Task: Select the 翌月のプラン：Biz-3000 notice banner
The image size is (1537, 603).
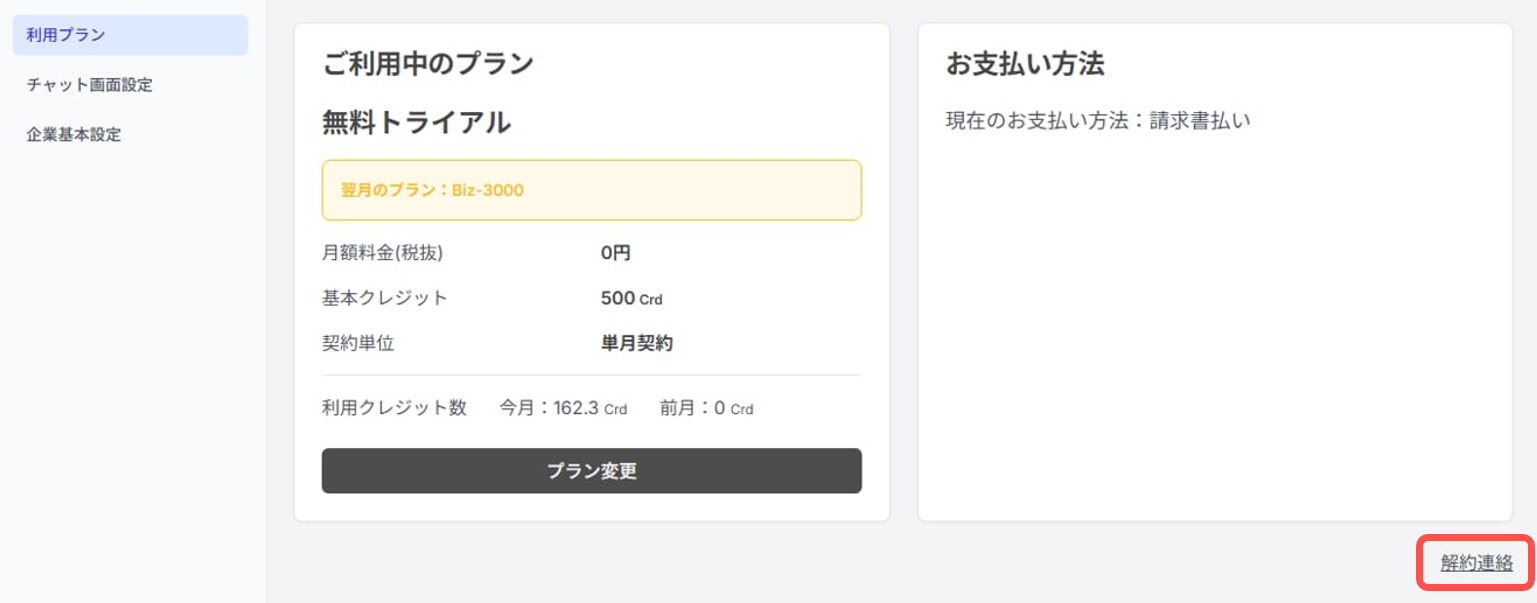Action: tap(590, 190)
